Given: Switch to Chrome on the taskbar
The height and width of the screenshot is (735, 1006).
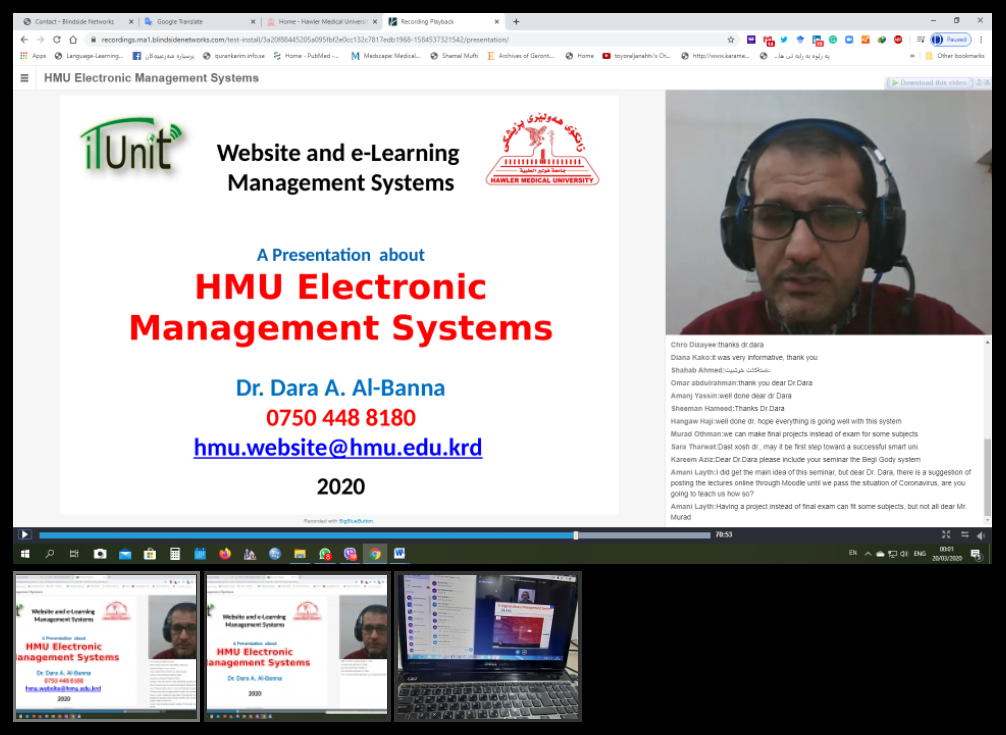Looking at the screenshot, I should click(375, 553).
